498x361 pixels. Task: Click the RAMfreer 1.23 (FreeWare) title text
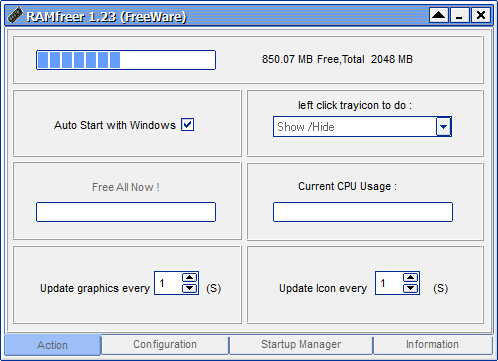point(106,17)
